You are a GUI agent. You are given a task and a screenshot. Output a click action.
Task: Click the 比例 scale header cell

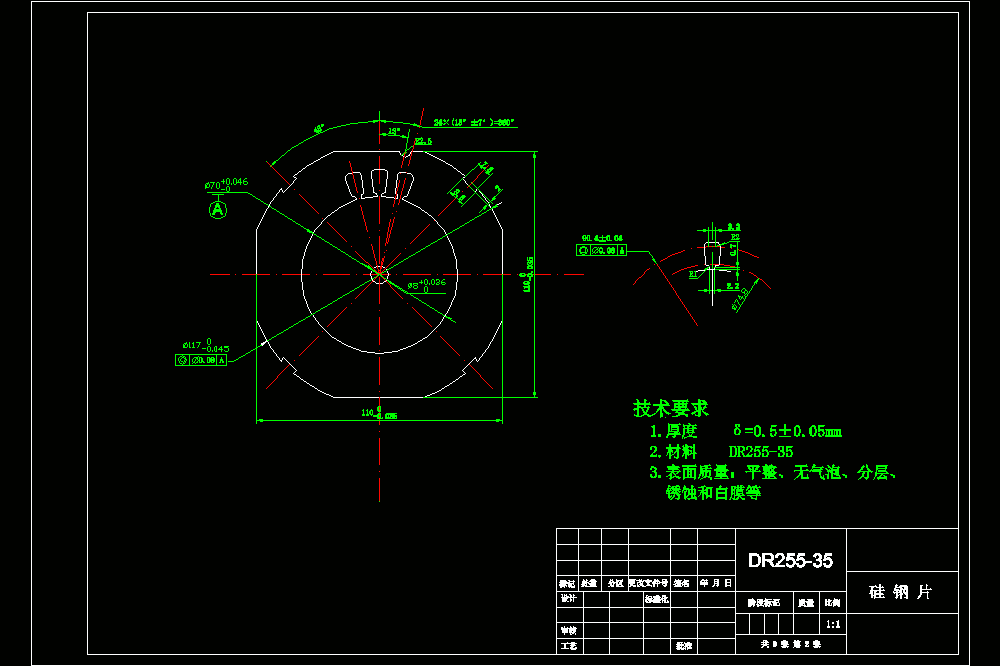pos(832,602)
